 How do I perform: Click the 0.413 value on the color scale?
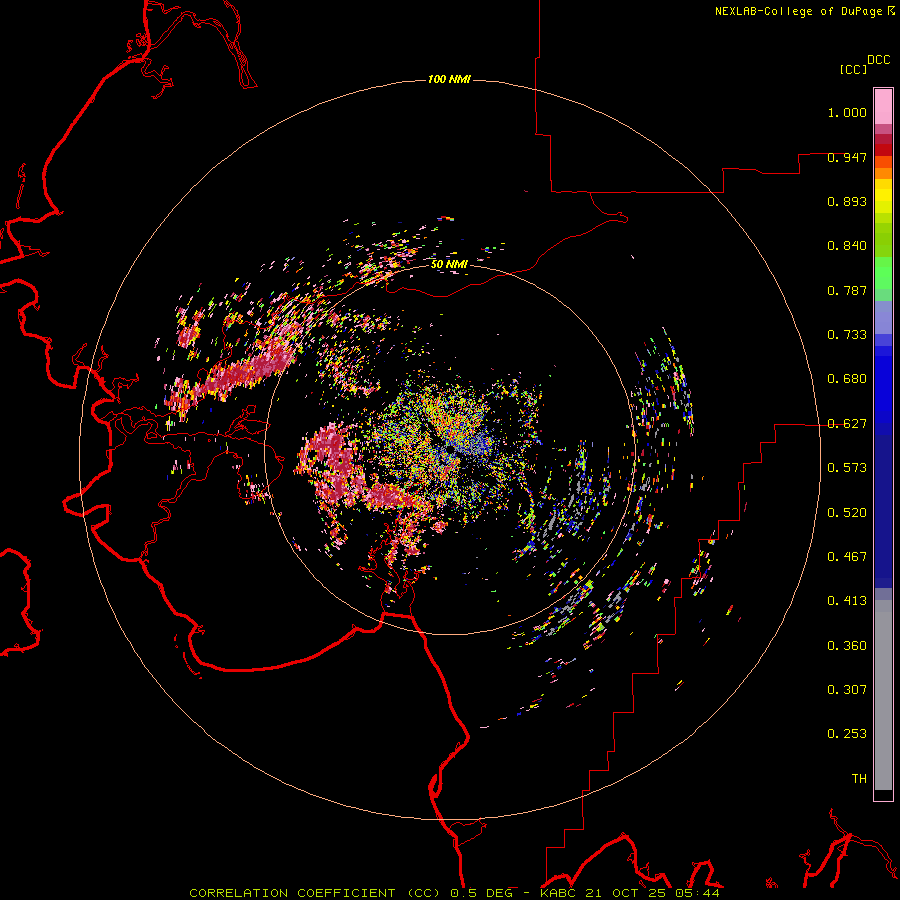pyautogui.click(x=847, y=601)
